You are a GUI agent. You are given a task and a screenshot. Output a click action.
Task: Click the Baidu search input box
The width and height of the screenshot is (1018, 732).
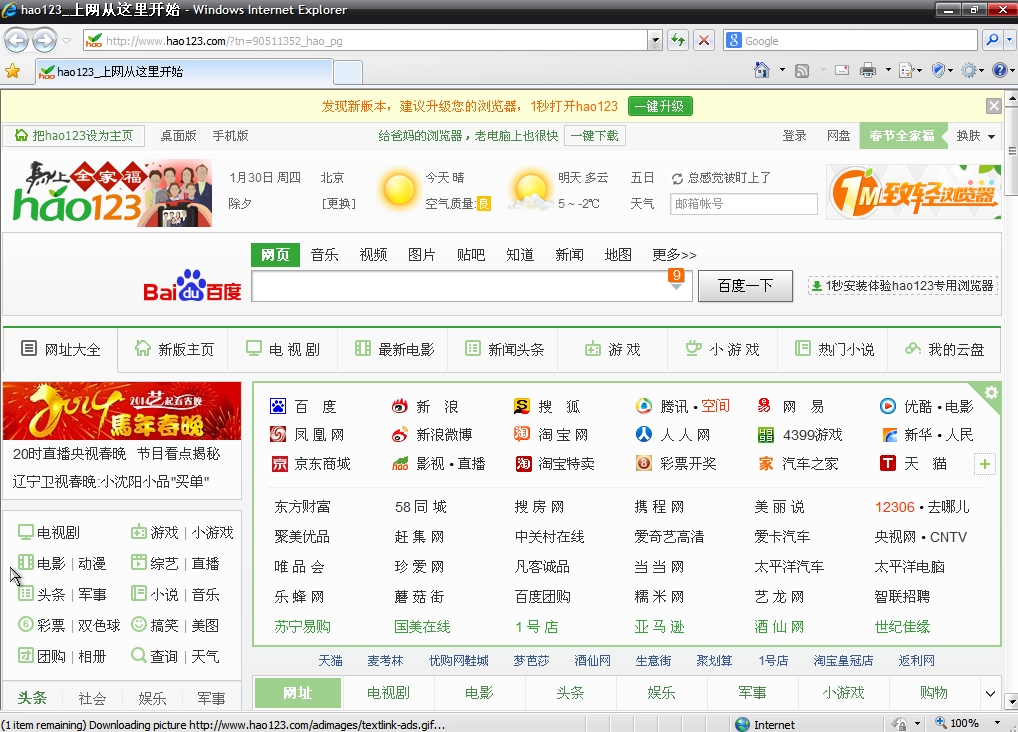click(x=458, y=287)
